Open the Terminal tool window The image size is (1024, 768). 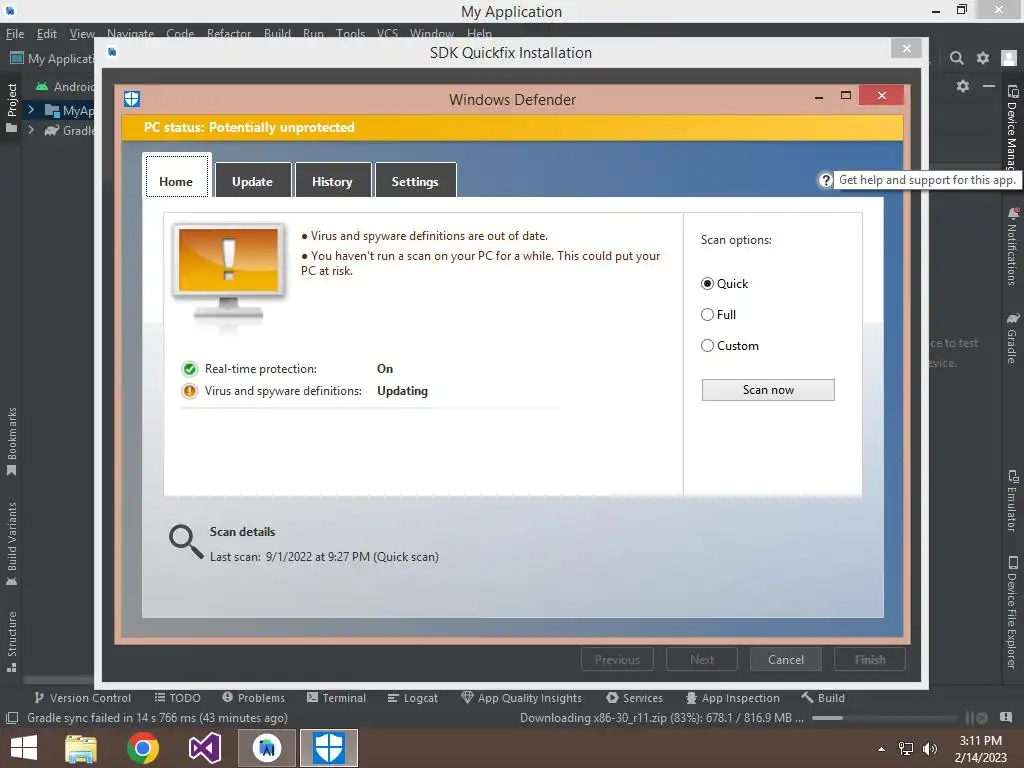click(x=336, y=698)
